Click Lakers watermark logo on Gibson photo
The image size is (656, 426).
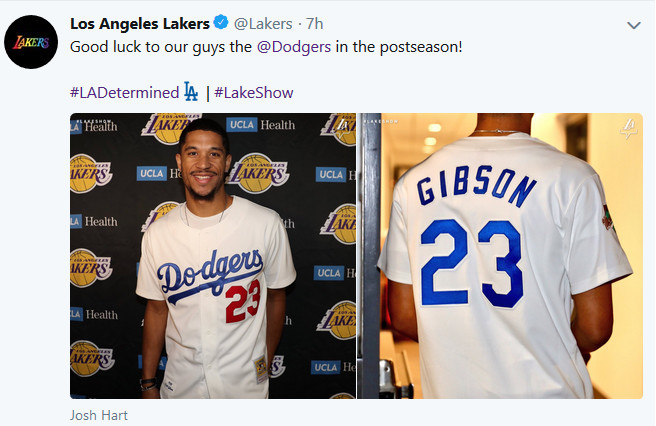click(x=626, y=128)
